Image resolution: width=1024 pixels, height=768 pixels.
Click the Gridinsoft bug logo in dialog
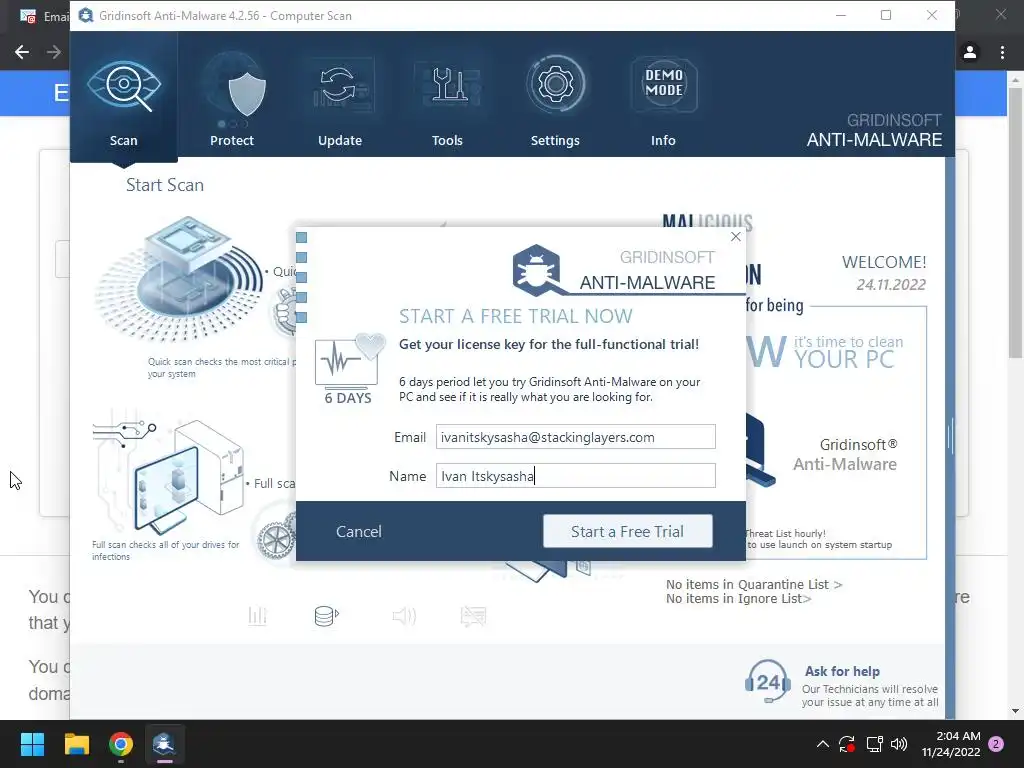(537, 270)
